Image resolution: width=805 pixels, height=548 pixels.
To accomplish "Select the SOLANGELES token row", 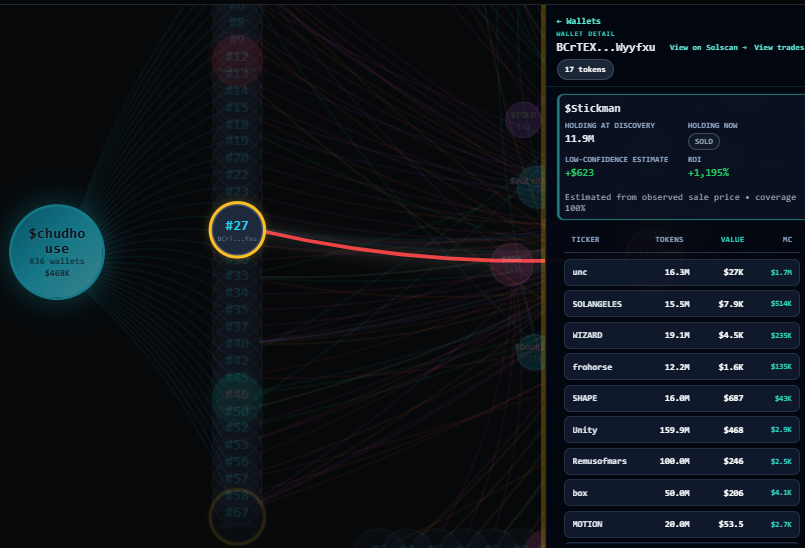I will click(x=682, y=304).
